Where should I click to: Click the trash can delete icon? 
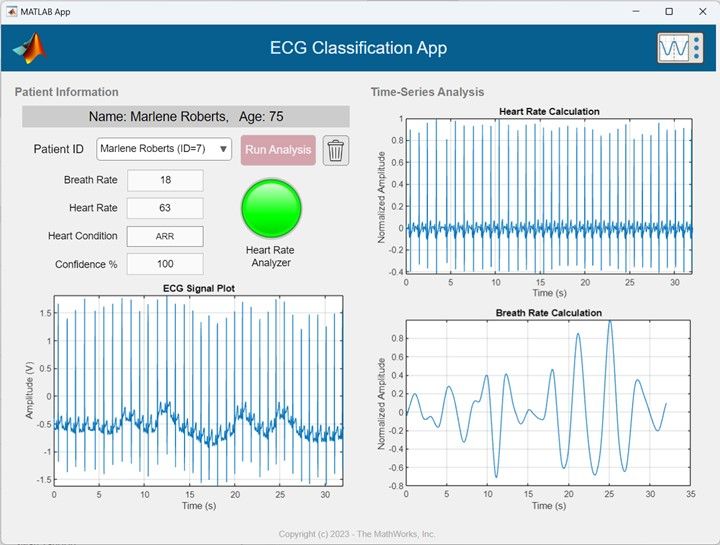[x=336, y=150]
